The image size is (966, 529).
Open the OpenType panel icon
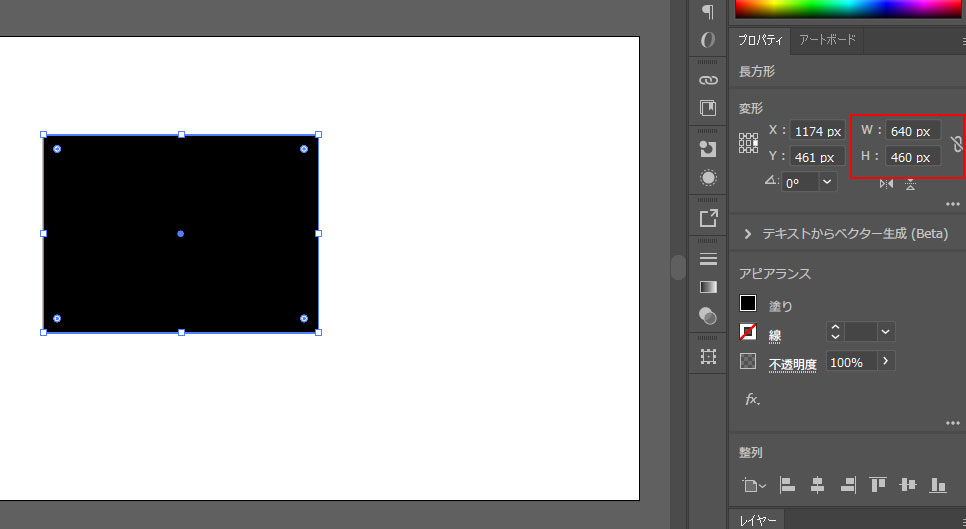(x=708, y=40)
